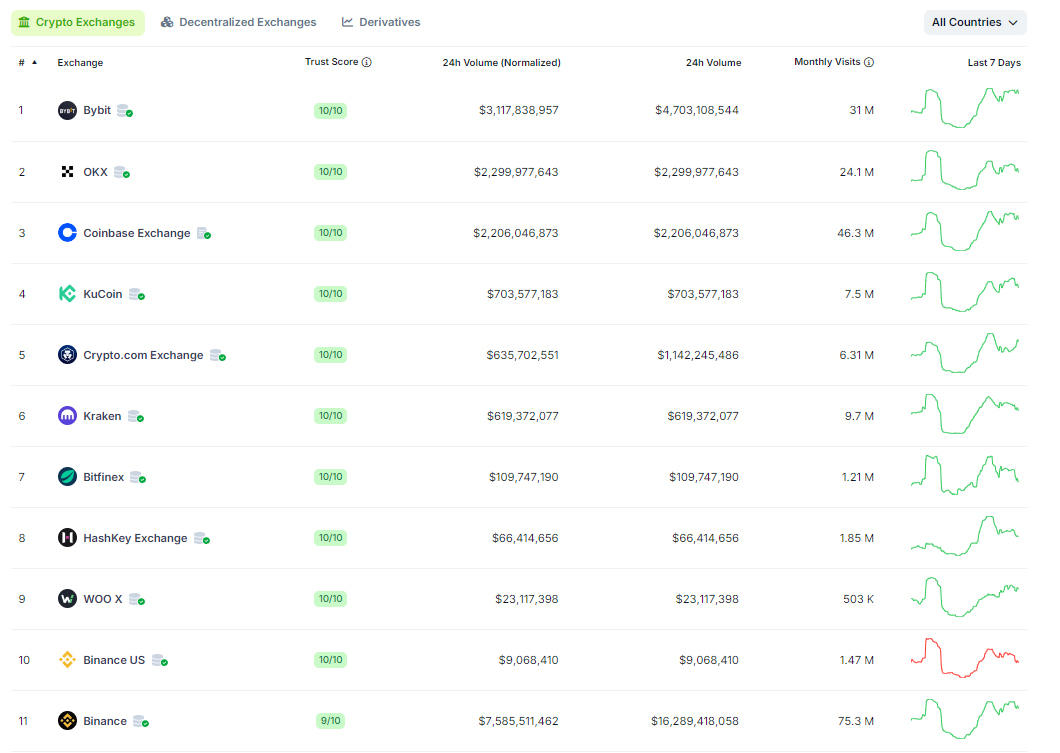This screenshot has width=1060, height=753.
Task: Click Bybit's 10/10 trust score badge
Action: tap(331, 110)
